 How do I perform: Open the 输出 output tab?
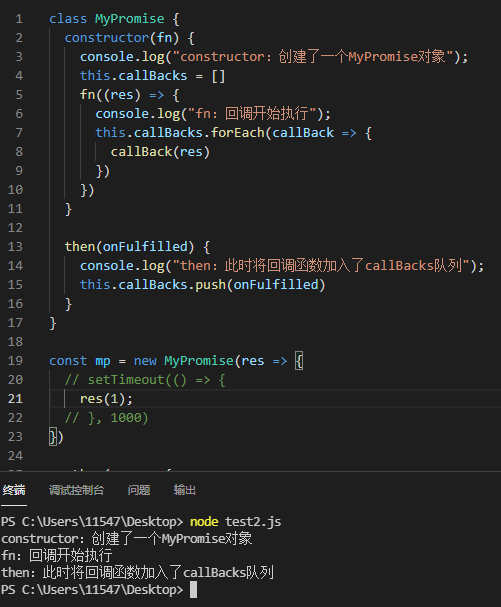(x=184, y=490)
